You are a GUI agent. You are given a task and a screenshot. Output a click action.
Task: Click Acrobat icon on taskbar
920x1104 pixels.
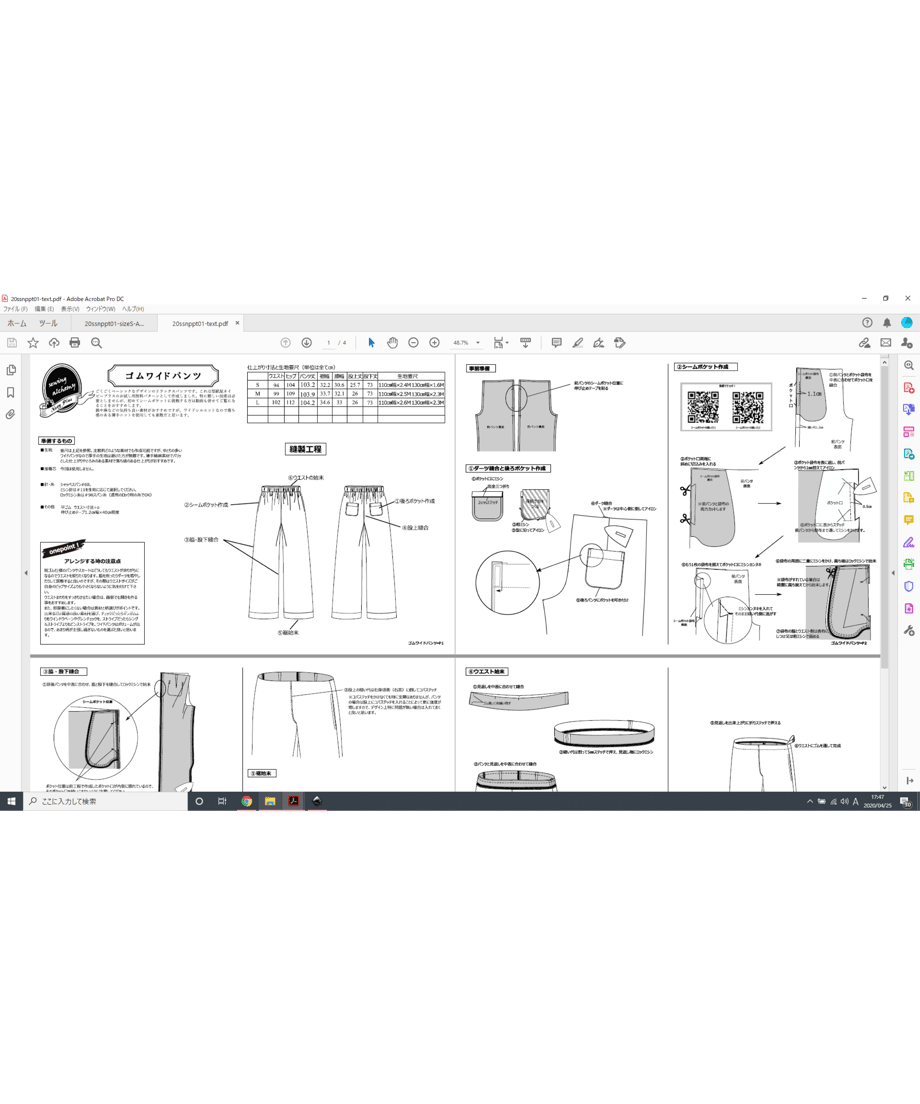click(x=294, y=801)
